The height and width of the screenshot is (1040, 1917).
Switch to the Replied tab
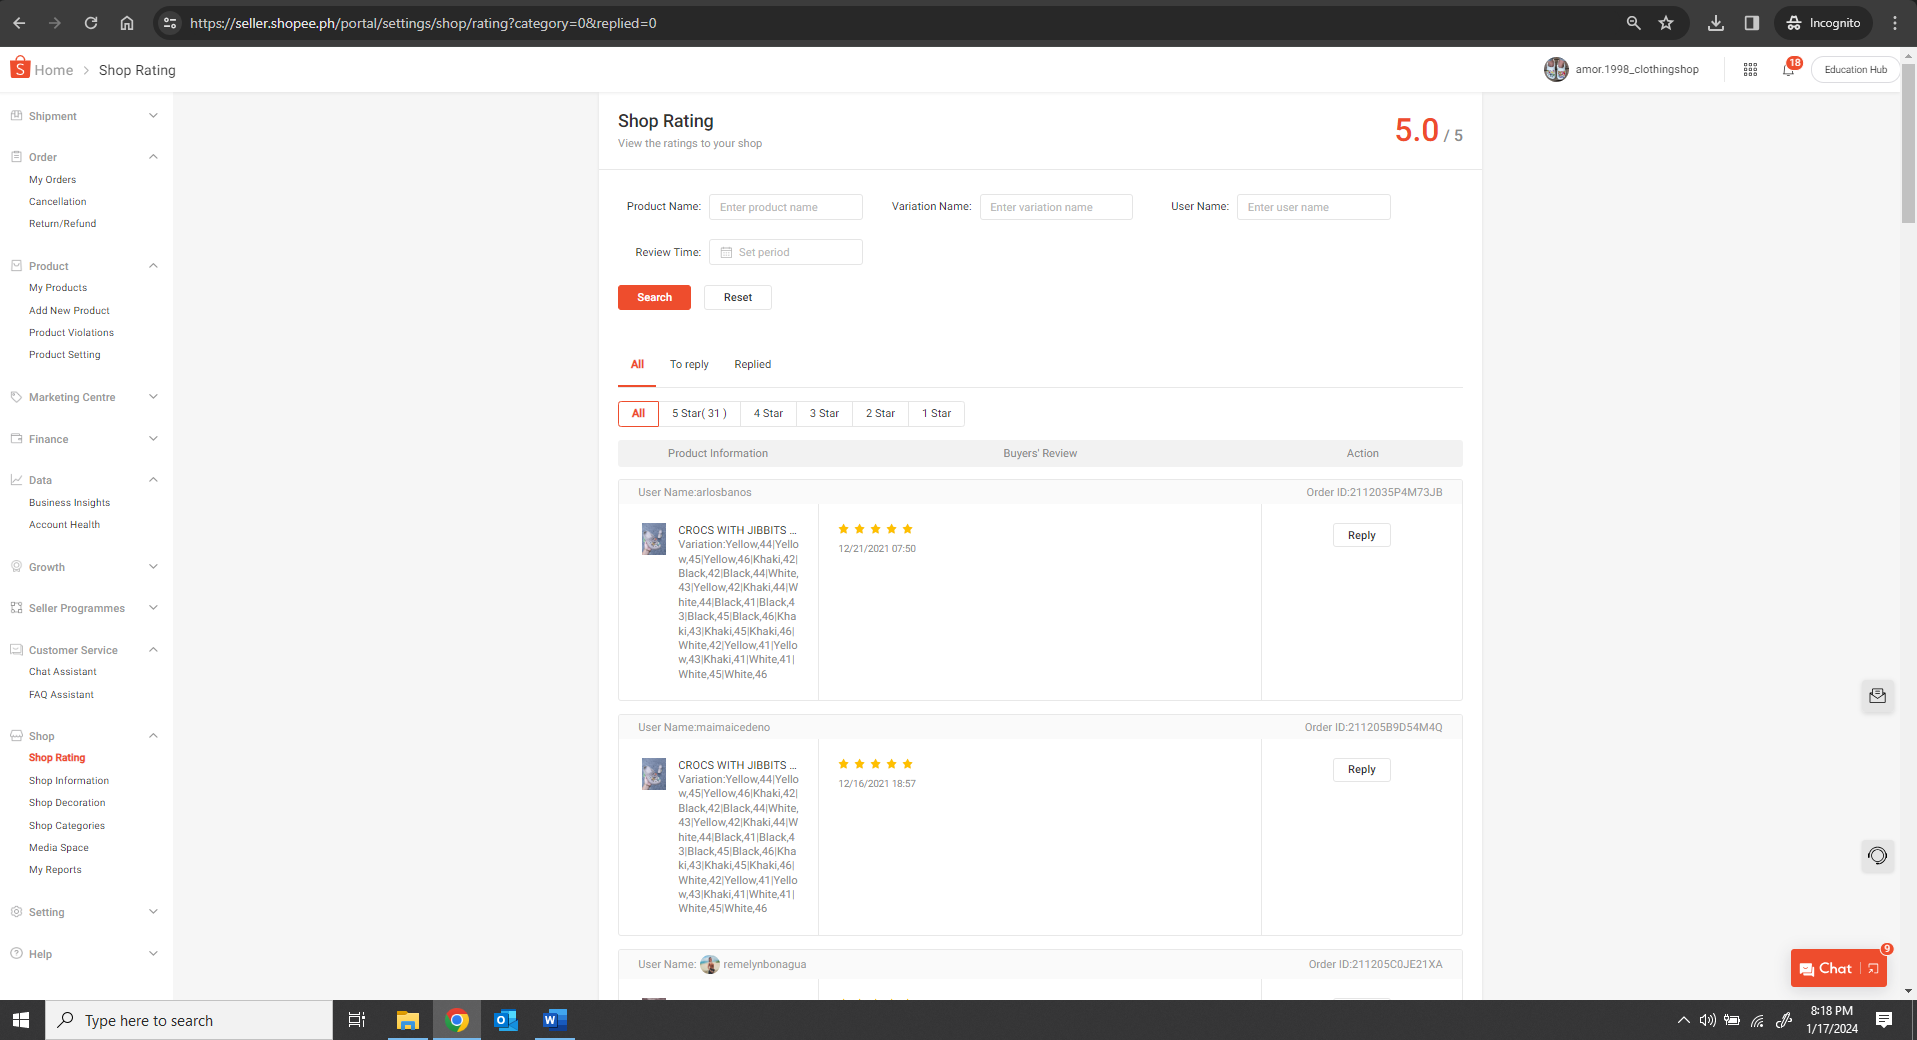[753, 364]
